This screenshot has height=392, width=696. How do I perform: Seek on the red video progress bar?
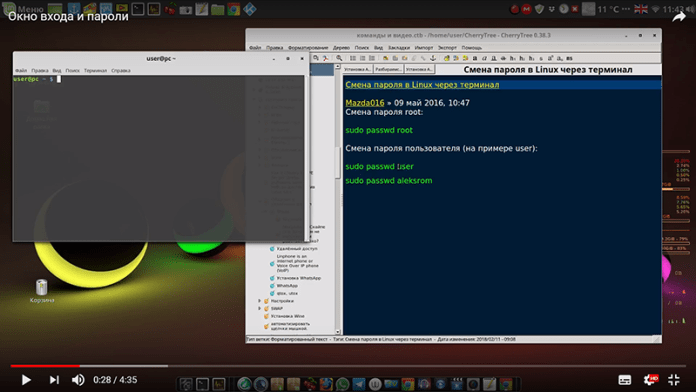tap(45, 366)
